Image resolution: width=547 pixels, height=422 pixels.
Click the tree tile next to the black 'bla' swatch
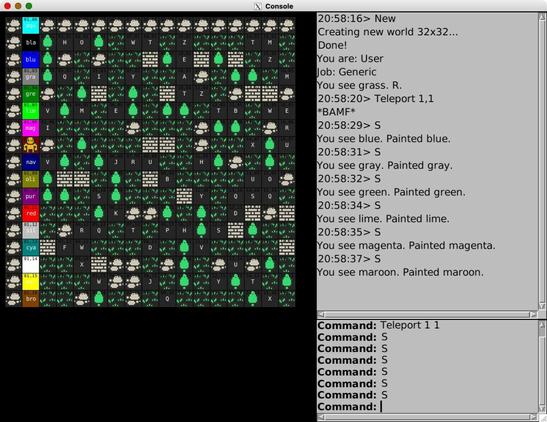coord(48,42)
